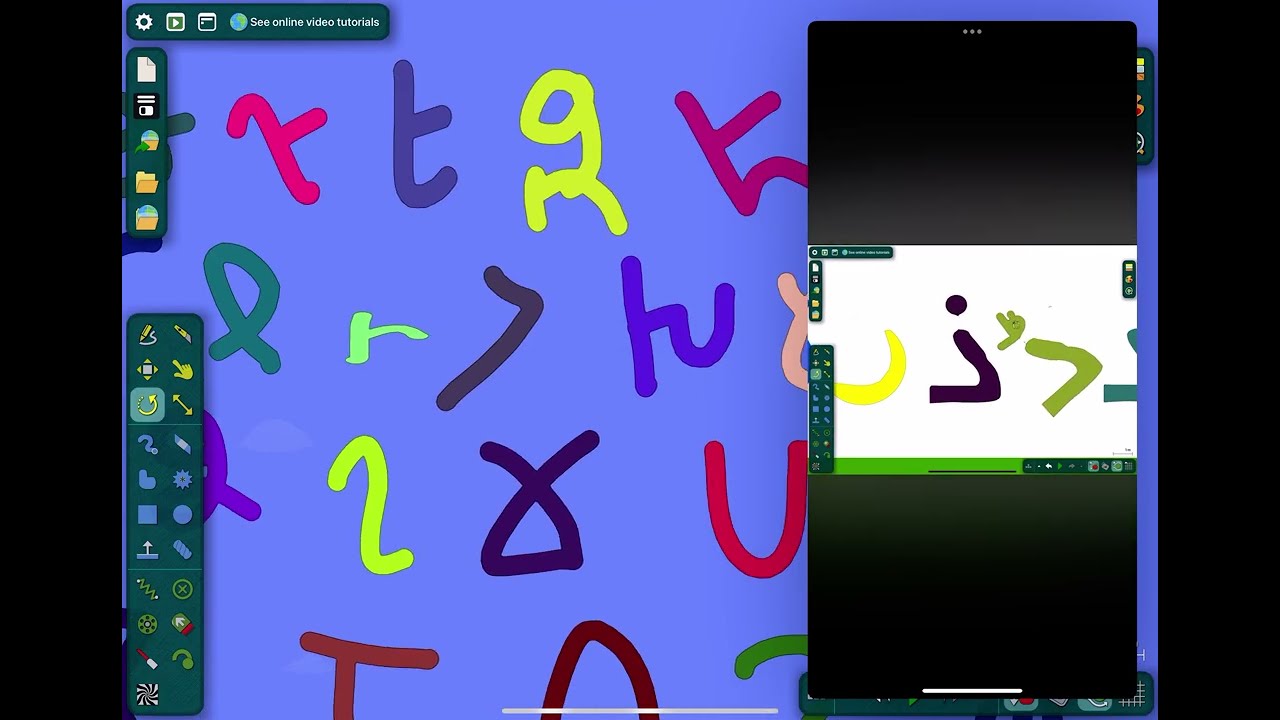The height and width of the screenshot is (720, 1280).
Task: Select the blue polygon shape tool
Action: [147, 479]
